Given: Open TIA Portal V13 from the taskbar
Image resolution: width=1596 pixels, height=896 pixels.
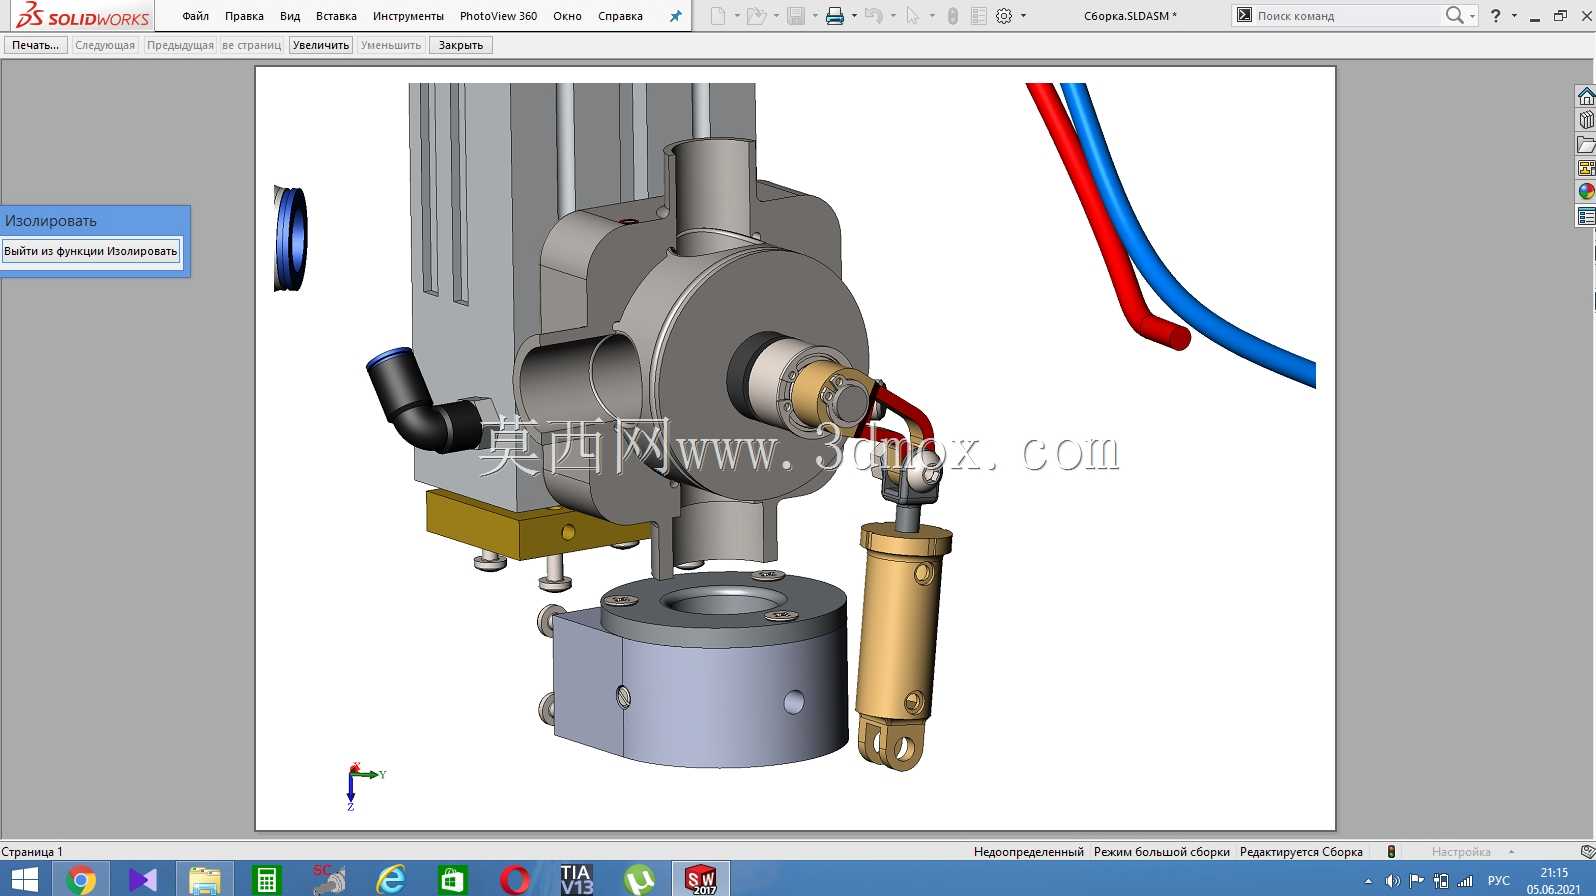Looking at the screenshot, I should 577,880.
